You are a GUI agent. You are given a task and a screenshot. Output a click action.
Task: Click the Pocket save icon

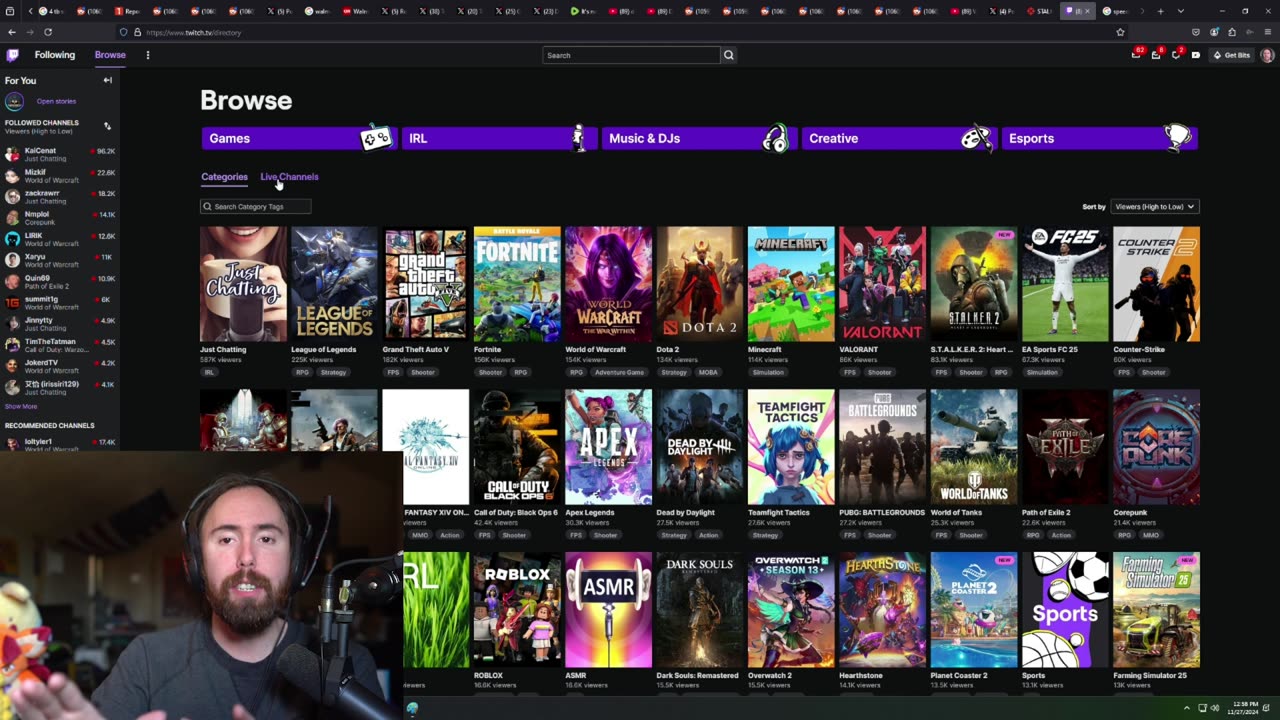tap(1197, 32)
